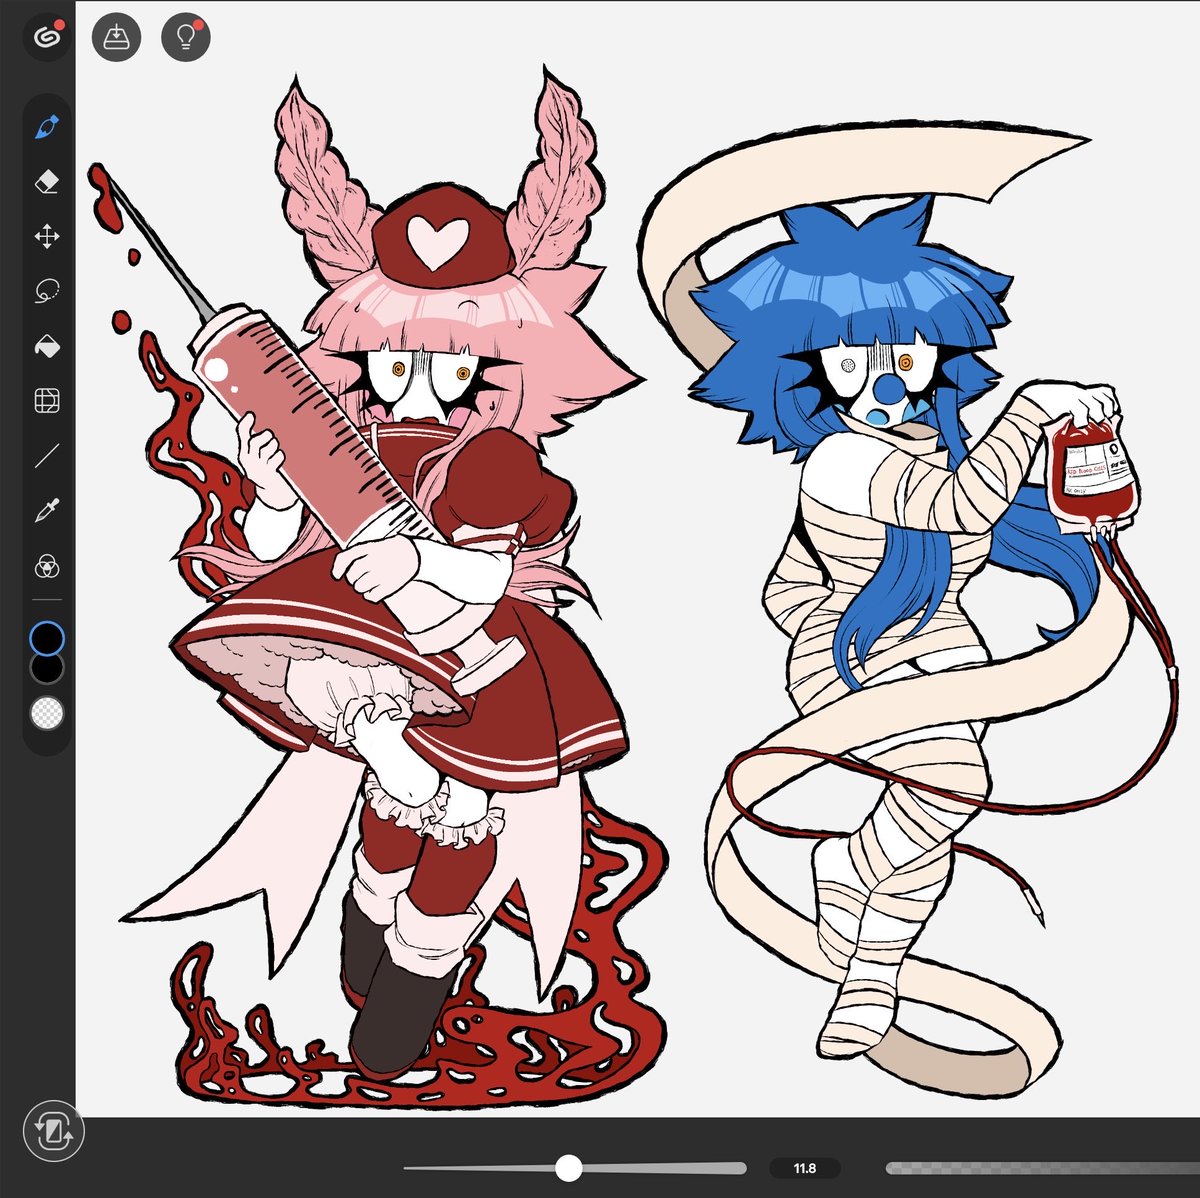This screenshot has width=1200, height=1198.
Task: Choose the transparent checkered color swatch
Action: (x=47, y=713)
